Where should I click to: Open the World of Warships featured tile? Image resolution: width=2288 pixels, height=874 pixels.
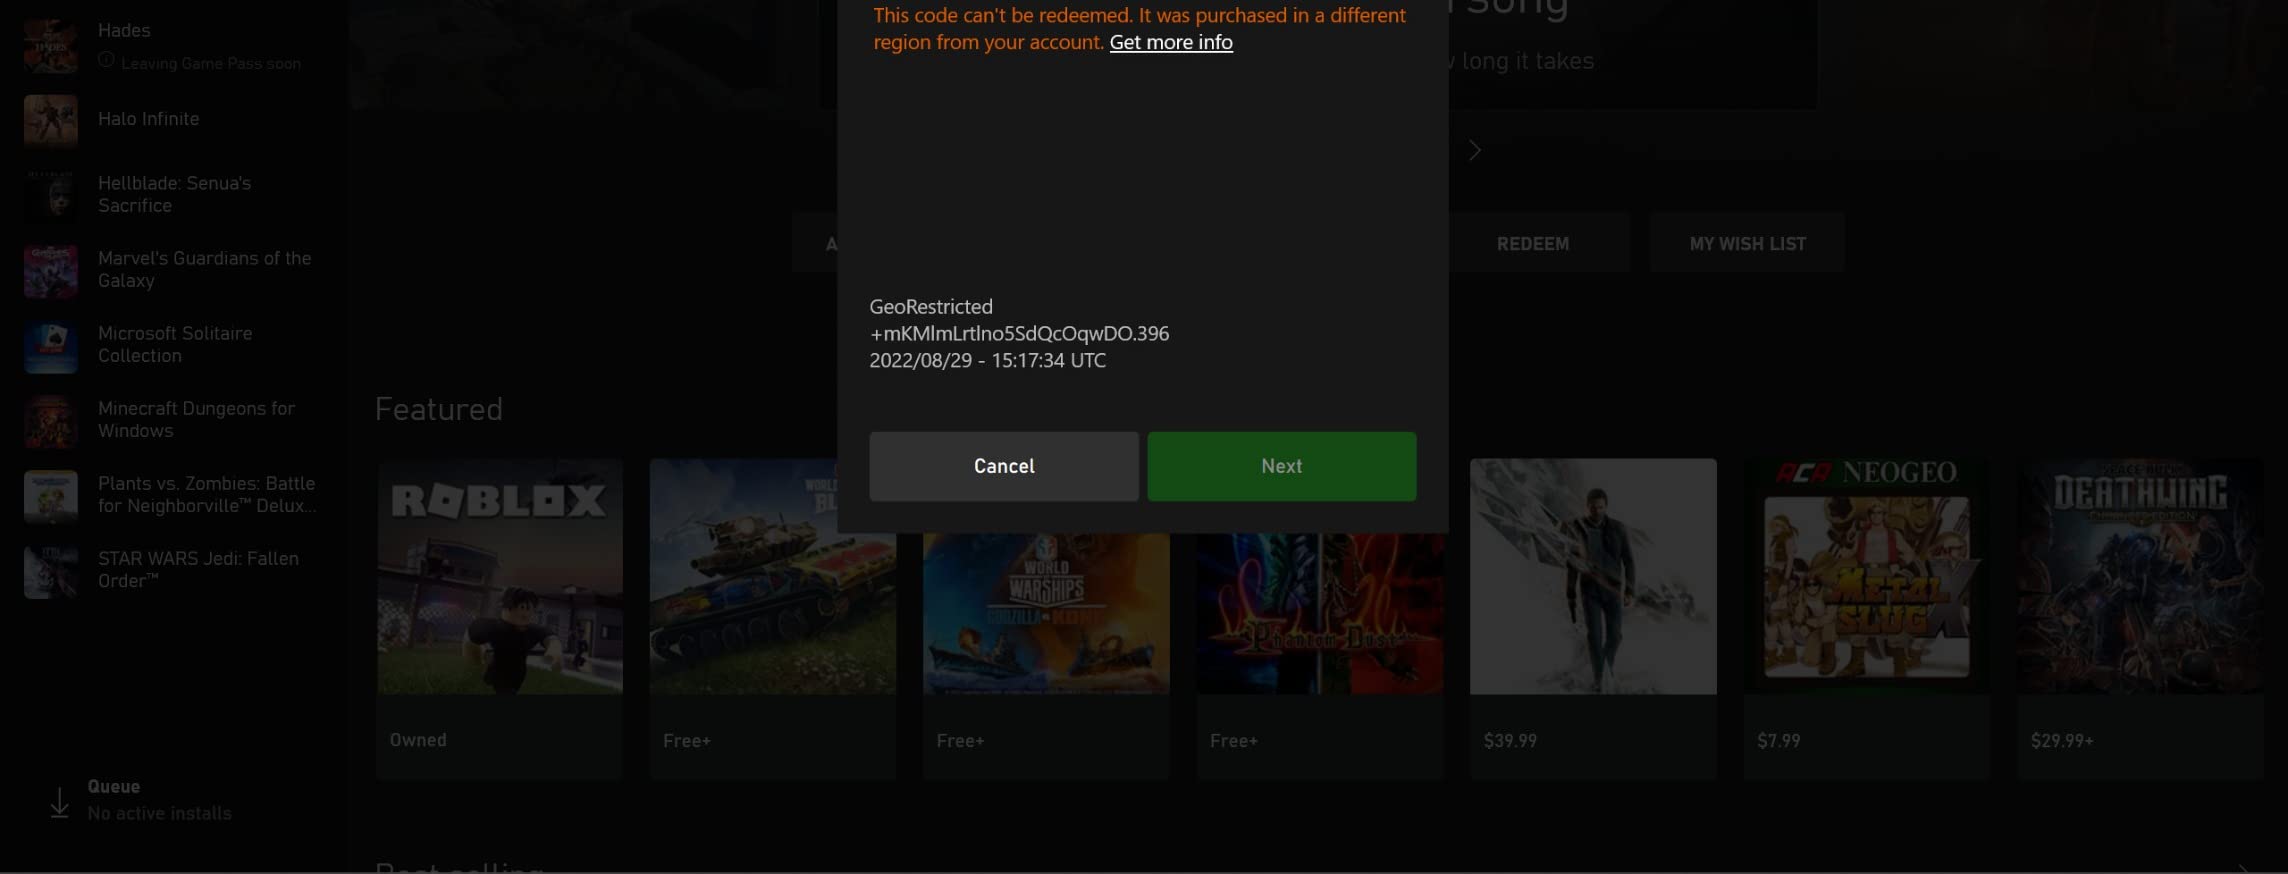coord(1046,656)
